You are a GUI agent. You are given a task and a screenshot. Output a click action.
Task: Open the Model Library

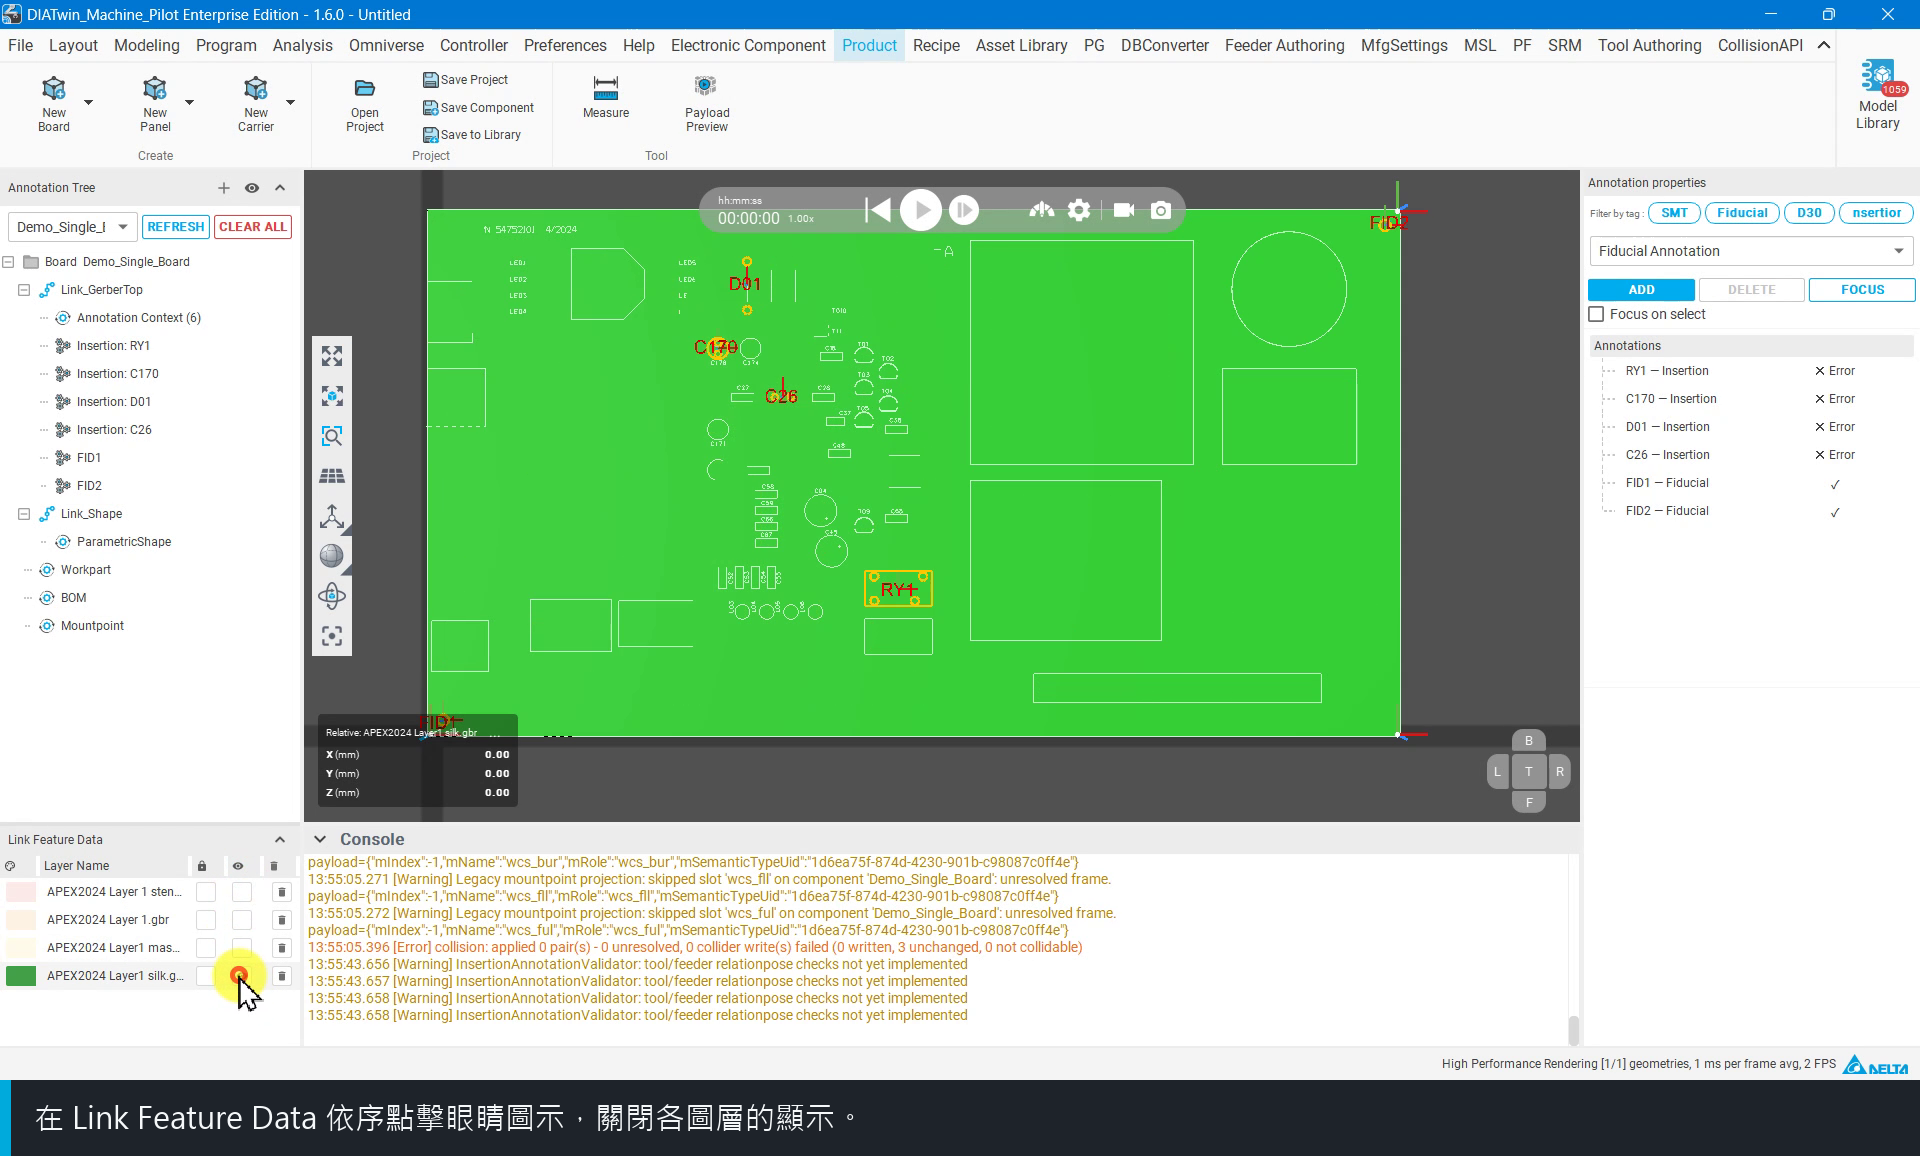1878,95
